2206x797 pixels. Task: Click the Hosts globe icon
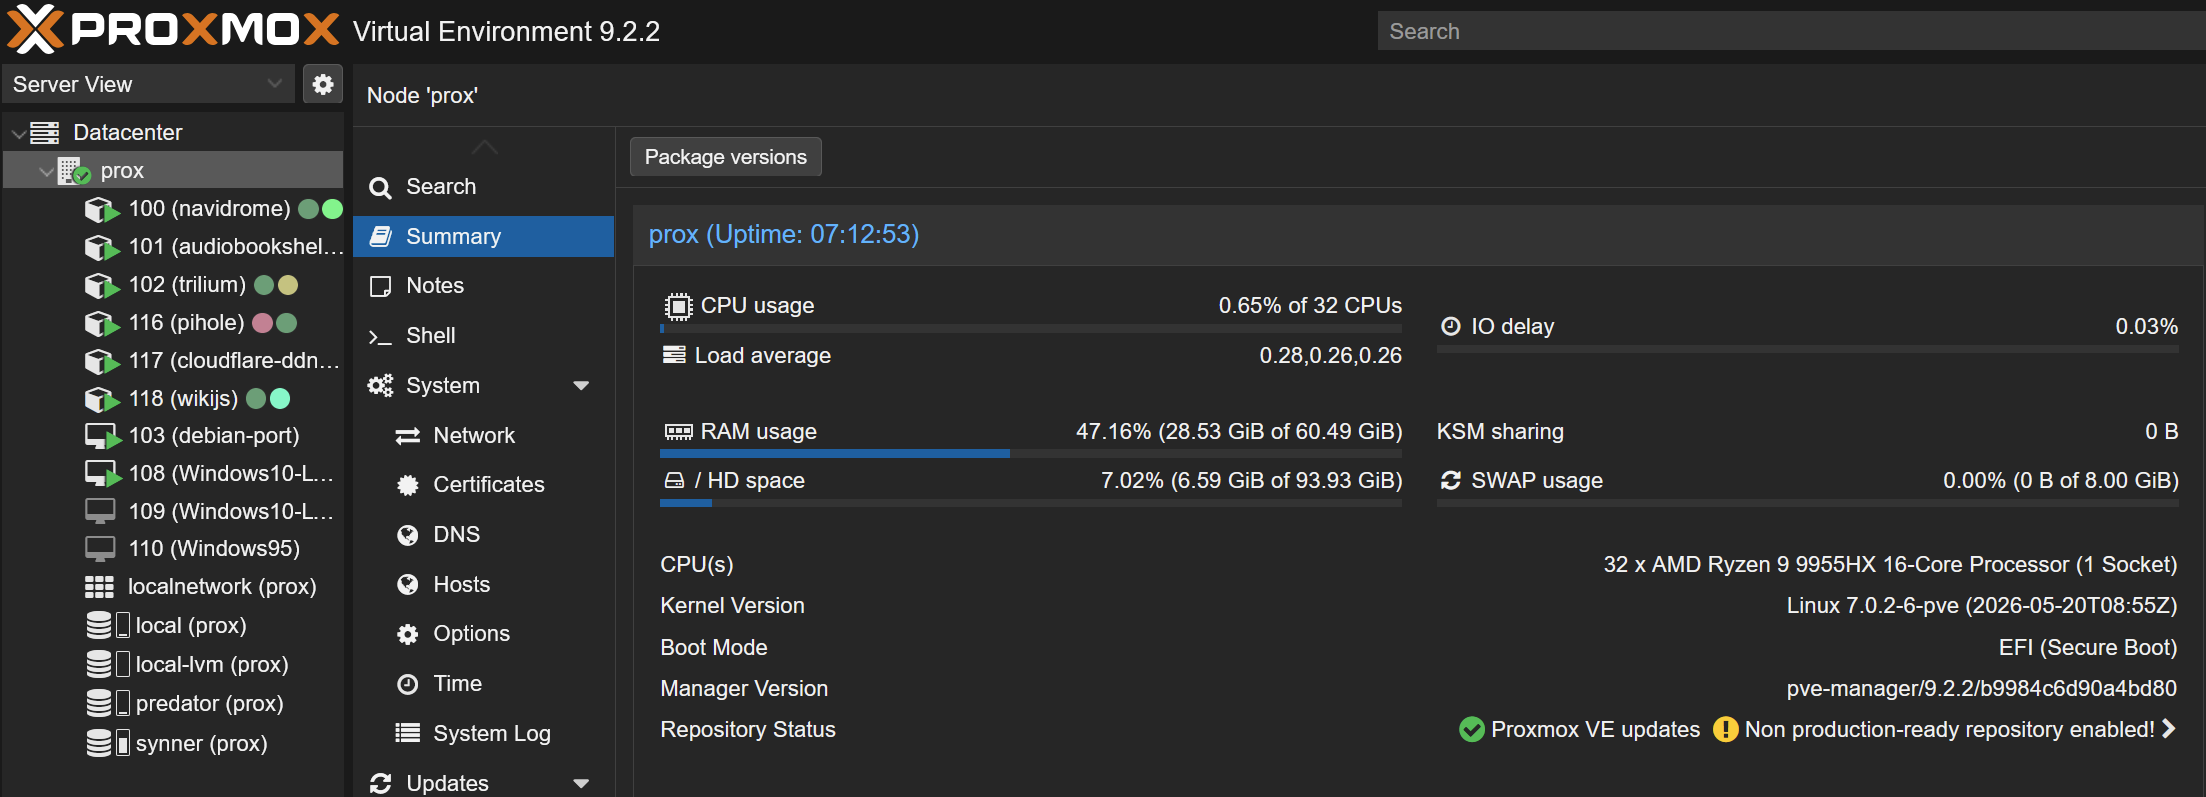click(x=407, y=585)
